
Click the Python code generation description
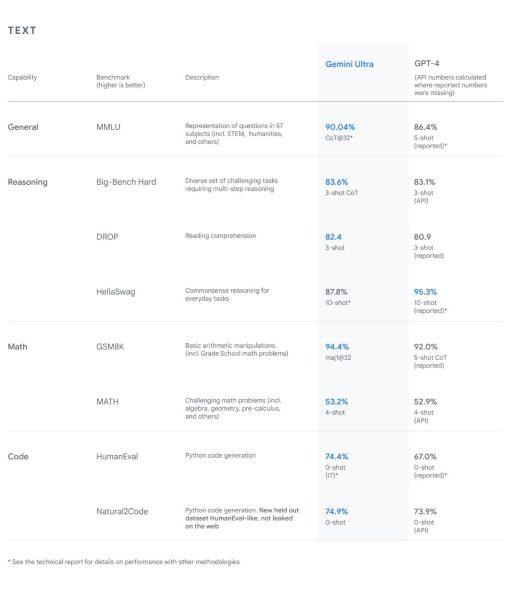tap(220, 455)
